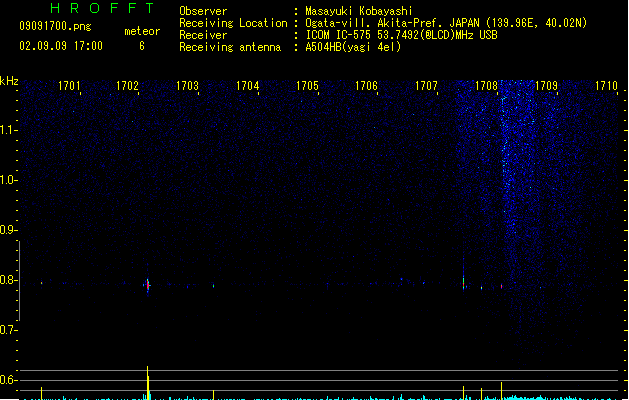629x400 pixels.
Task: Click time marker 1701
Action: point(69,86)
